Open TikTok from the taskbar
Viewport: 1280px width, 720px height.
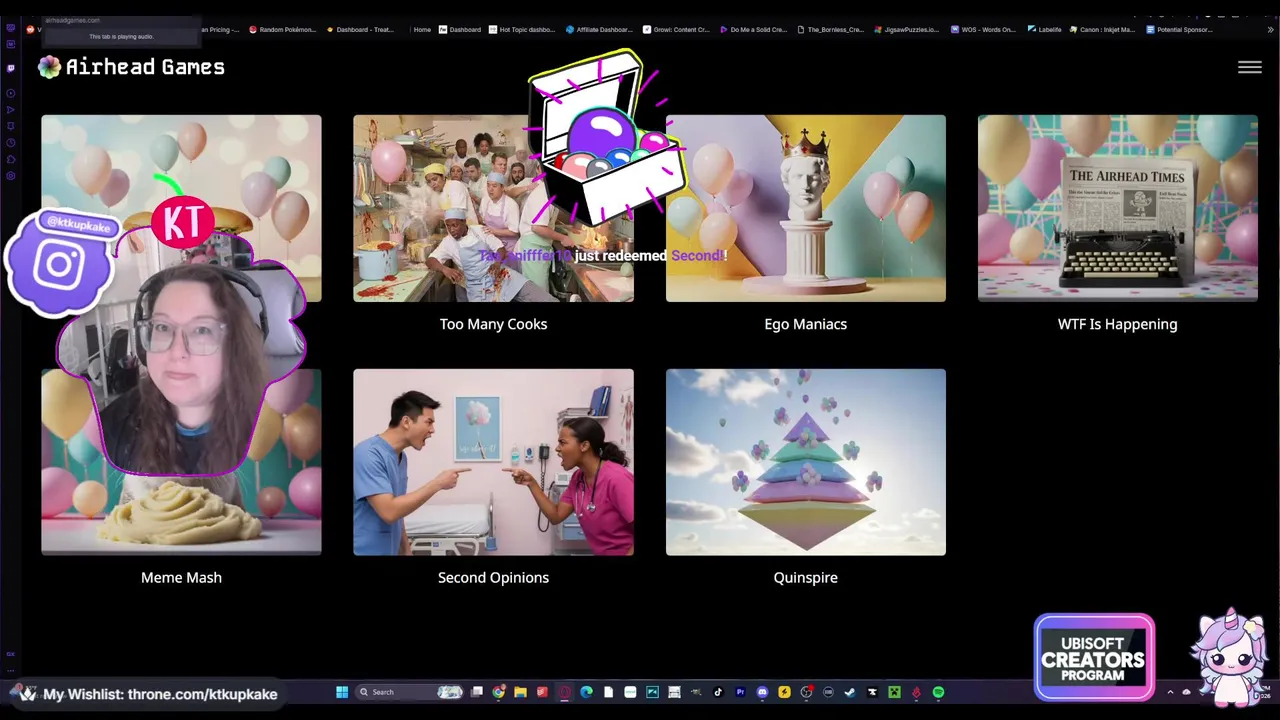tap(718, 692)
